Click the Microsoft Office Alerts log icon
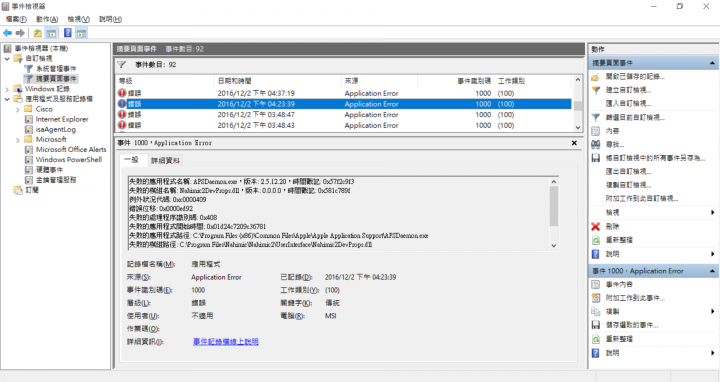This screenshot has height=382, width=720. point(28,150)
